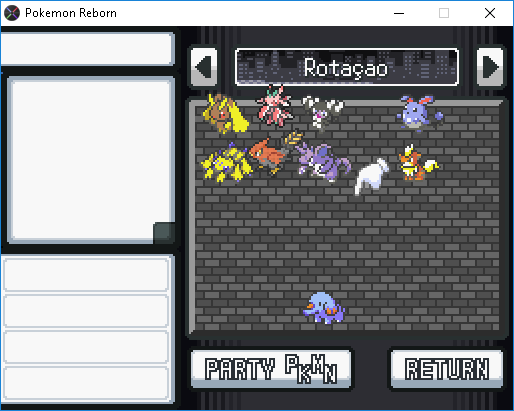Pick the blue Wooper Pokemon at the bottom
514x411 pixels.
[x=324, y=308]
